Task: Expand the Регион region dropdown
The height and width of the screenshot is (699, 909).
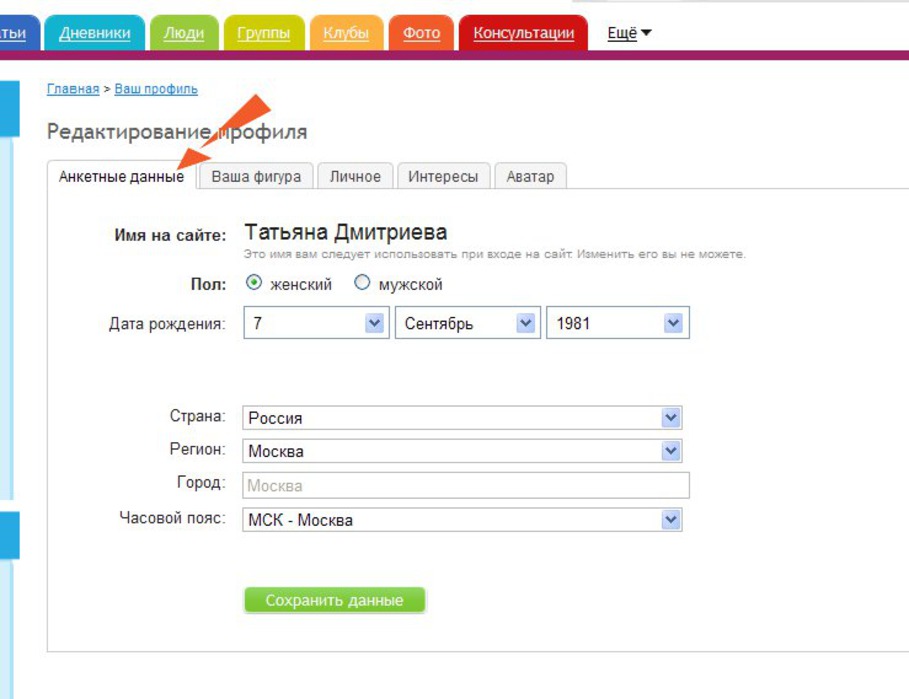Action: [671, 451]
